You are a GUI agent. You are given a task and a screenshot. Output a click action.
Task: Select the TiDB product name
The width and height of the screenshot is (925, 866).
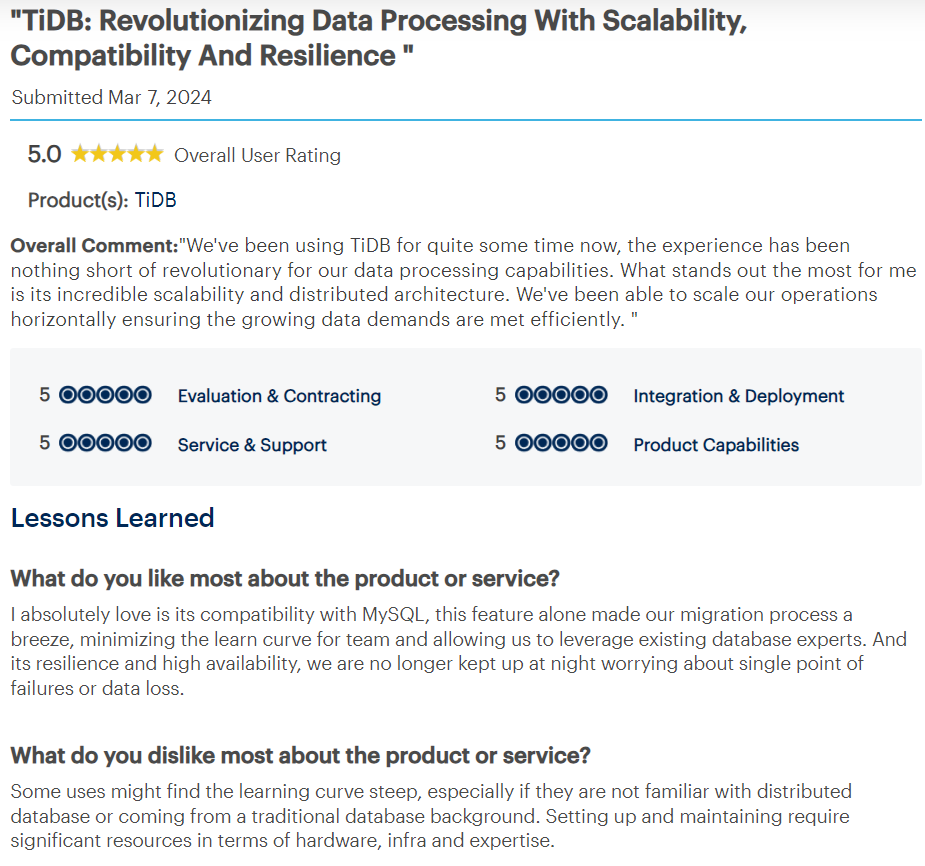coord(155,200)
